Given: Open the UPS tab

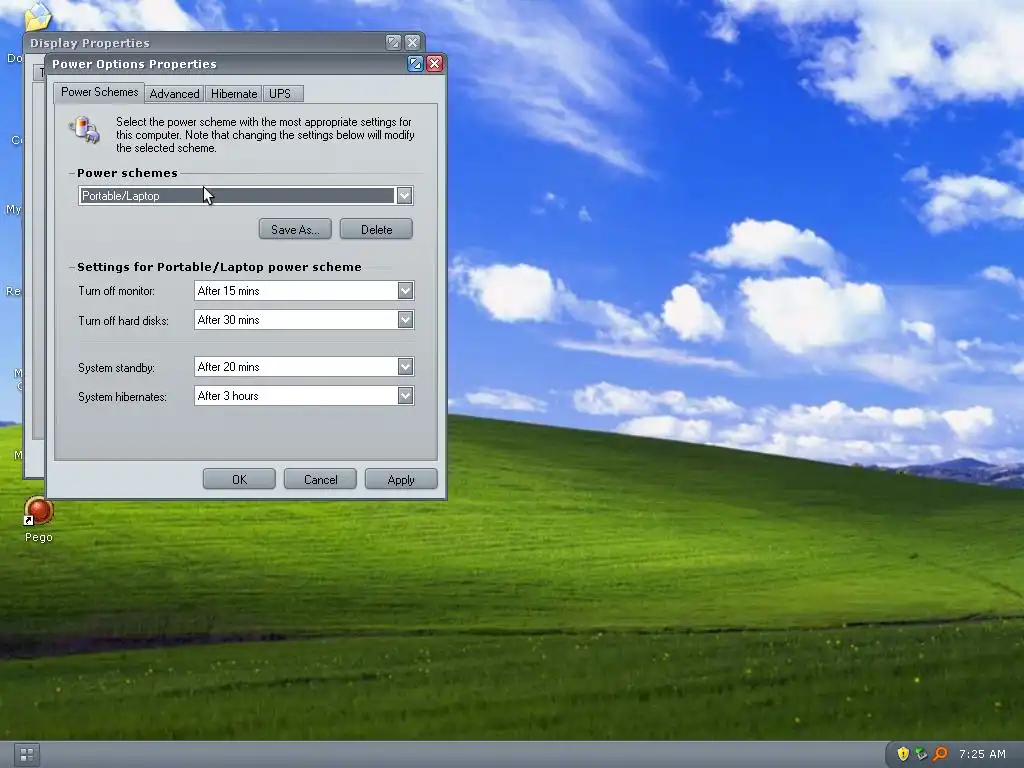Looking at the screenshot, I should click(281, 94).
